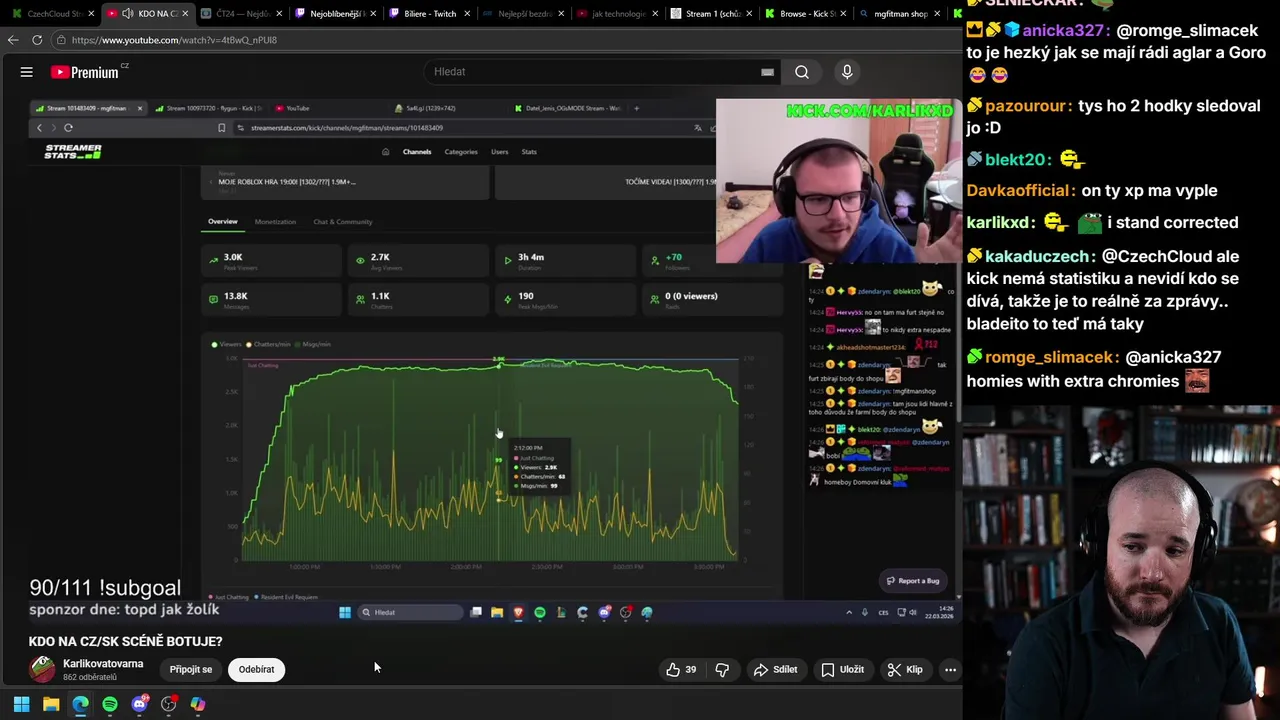This screenshot has height=720, width=1280.
Task: Reload the YouTube page
Action: pyautogui.click(x=37, y=40)
